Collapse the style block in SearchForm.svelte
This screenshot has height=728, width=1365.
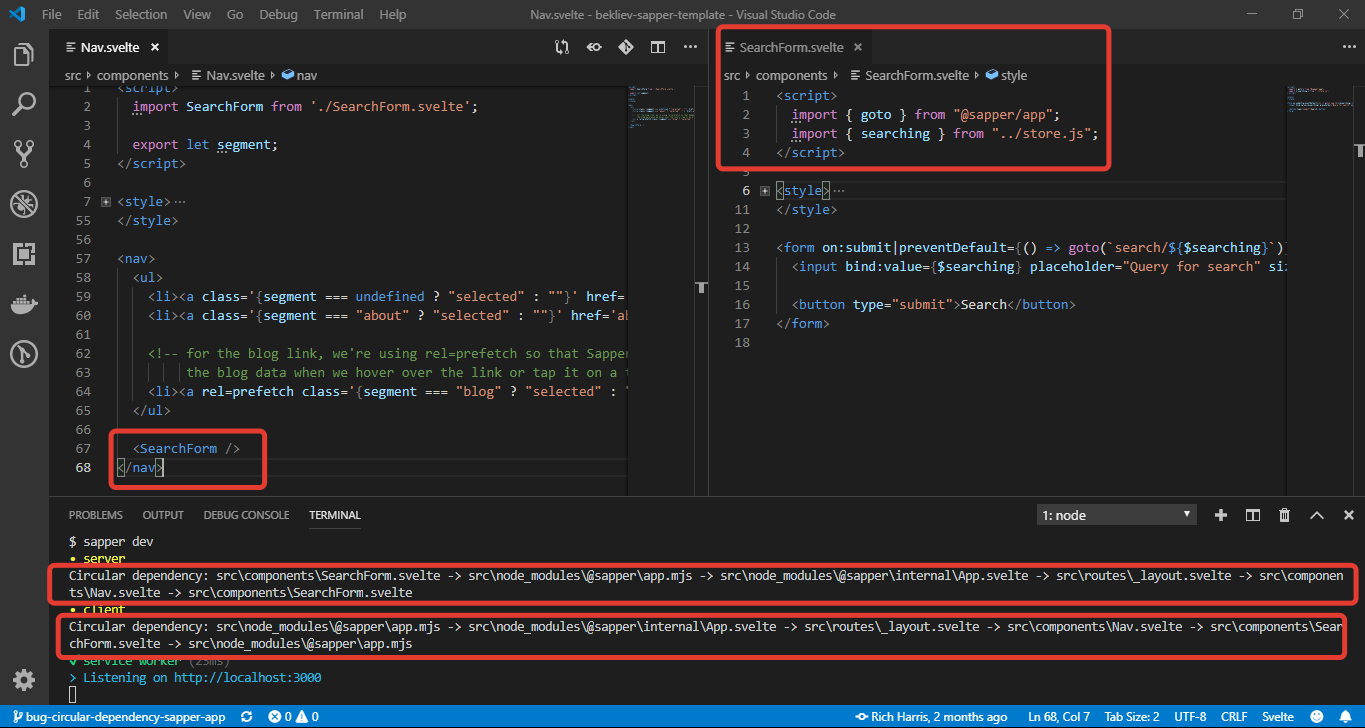pyautogui.click(x=765, y=190)
